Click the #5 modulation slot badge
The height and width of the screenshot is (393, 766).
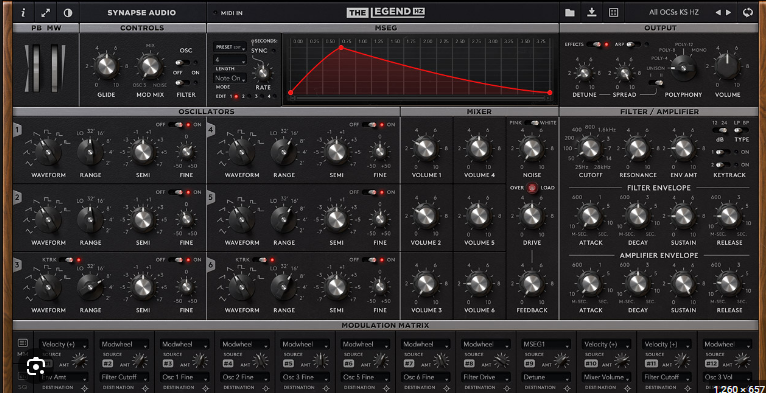288,364
